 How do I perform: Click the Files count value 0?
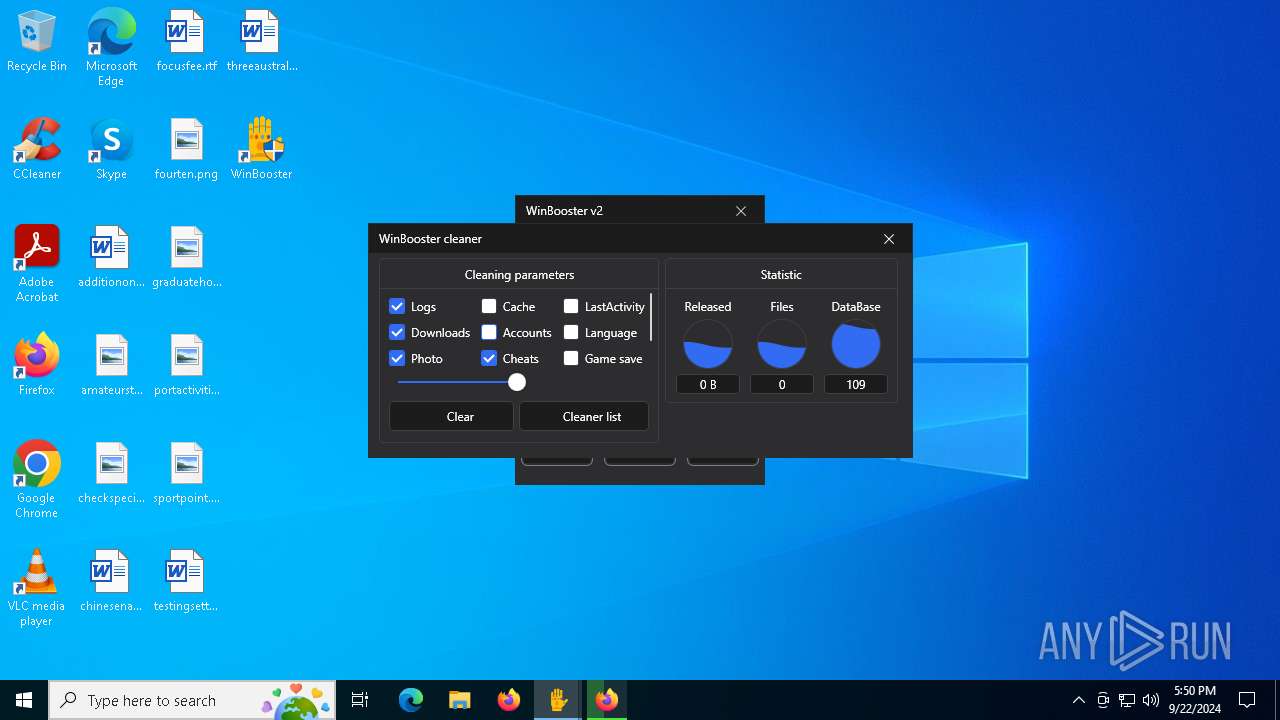click(x=782, y=384)
